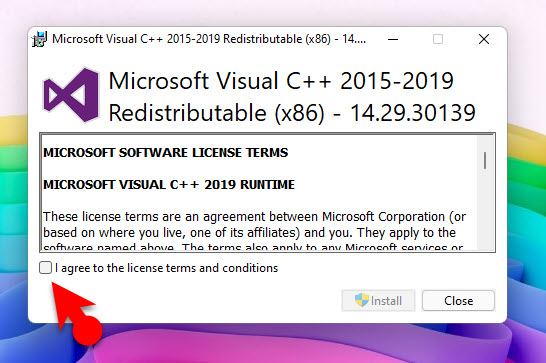Click the 'These license terms are an agreement' paragraph
Image resolution: width=546 pixels, height=363 pixels.
pyautogui.click(x=254, y=232)
